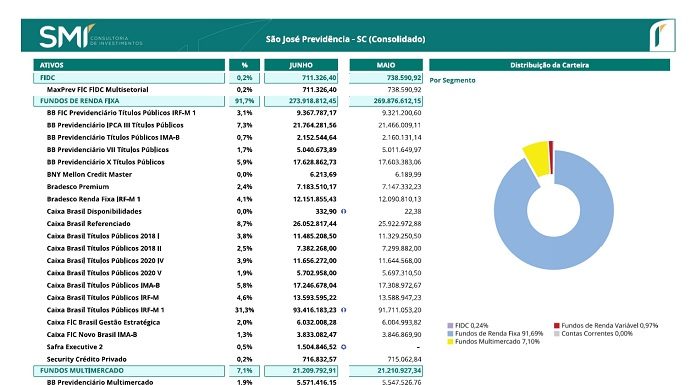Image resolution: width=696 pixels, height=385 pixels.
Task: Click the 8,7% percentage cell
Action: tap(245, 224)
